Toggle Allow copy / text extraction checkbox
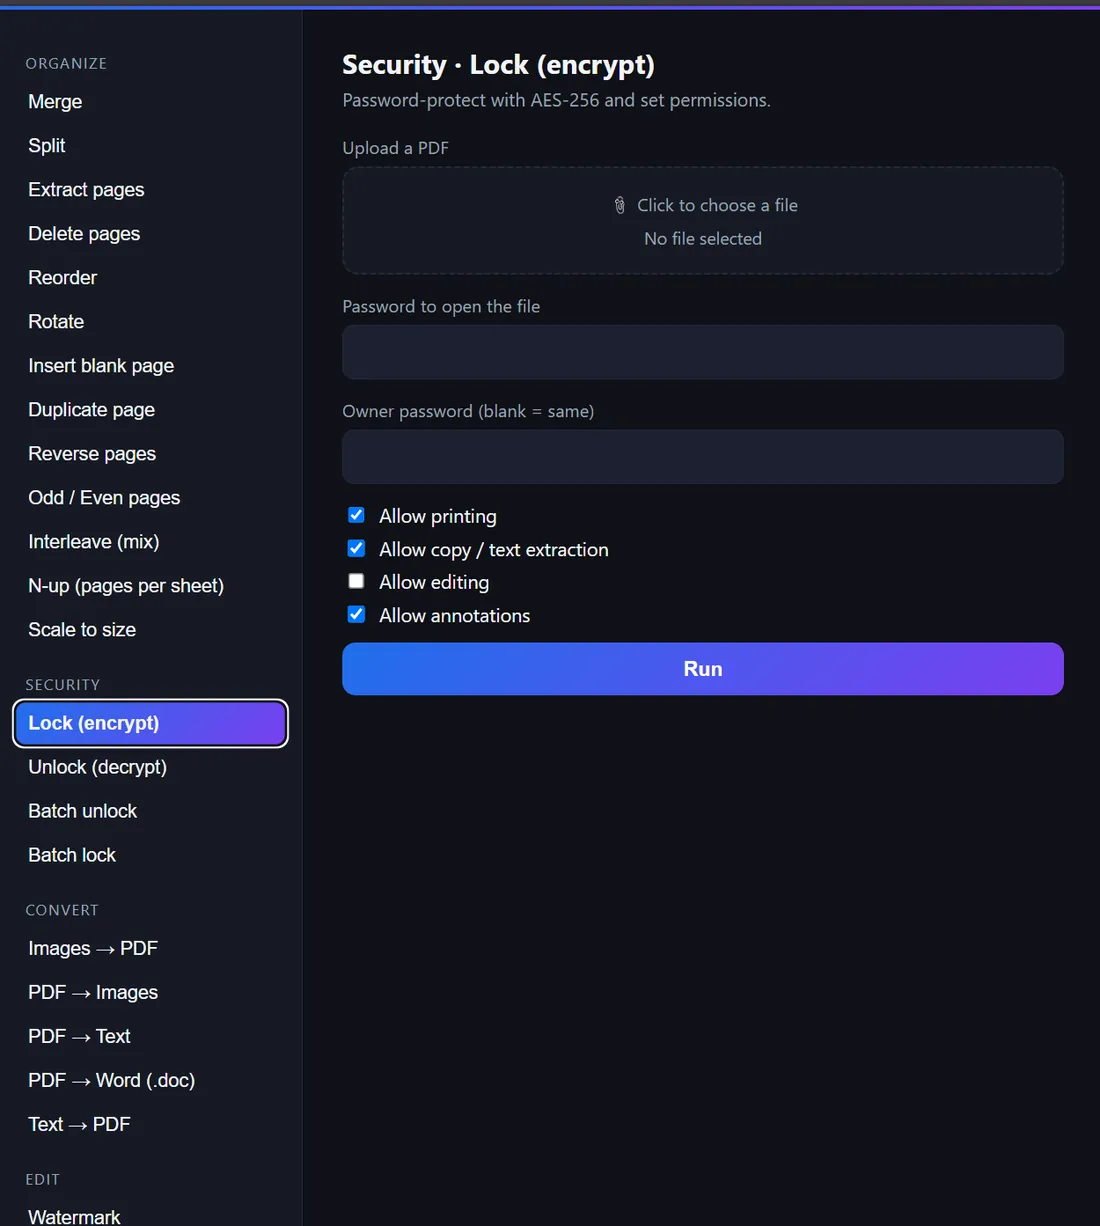The height and width of the screenshot is (1226, 1100). click(x=356, y=548)
